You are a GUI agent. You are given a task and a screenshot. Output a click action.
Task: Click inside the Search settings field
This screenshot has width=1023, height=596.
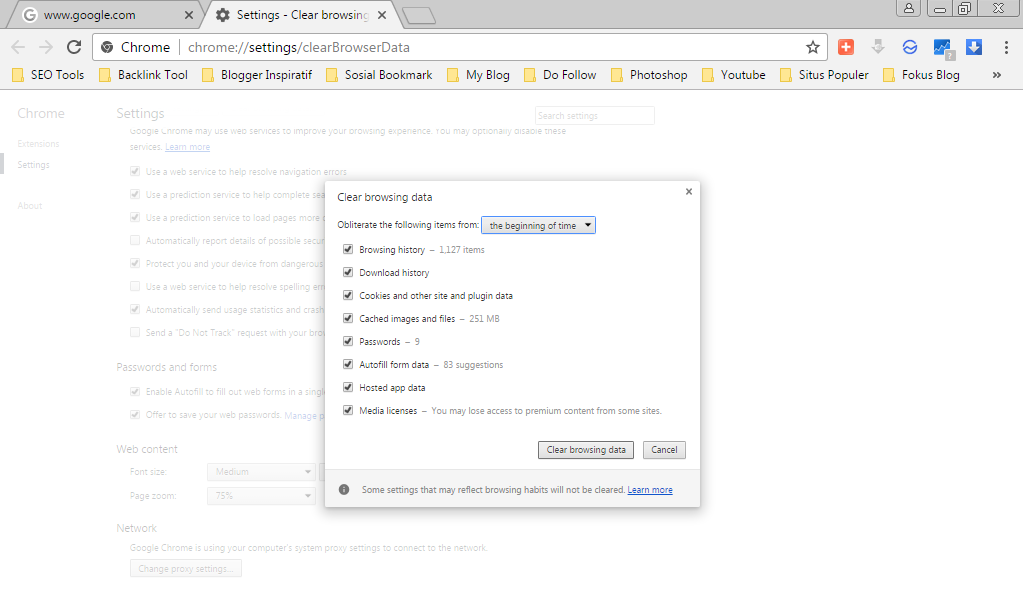point(594,115)
